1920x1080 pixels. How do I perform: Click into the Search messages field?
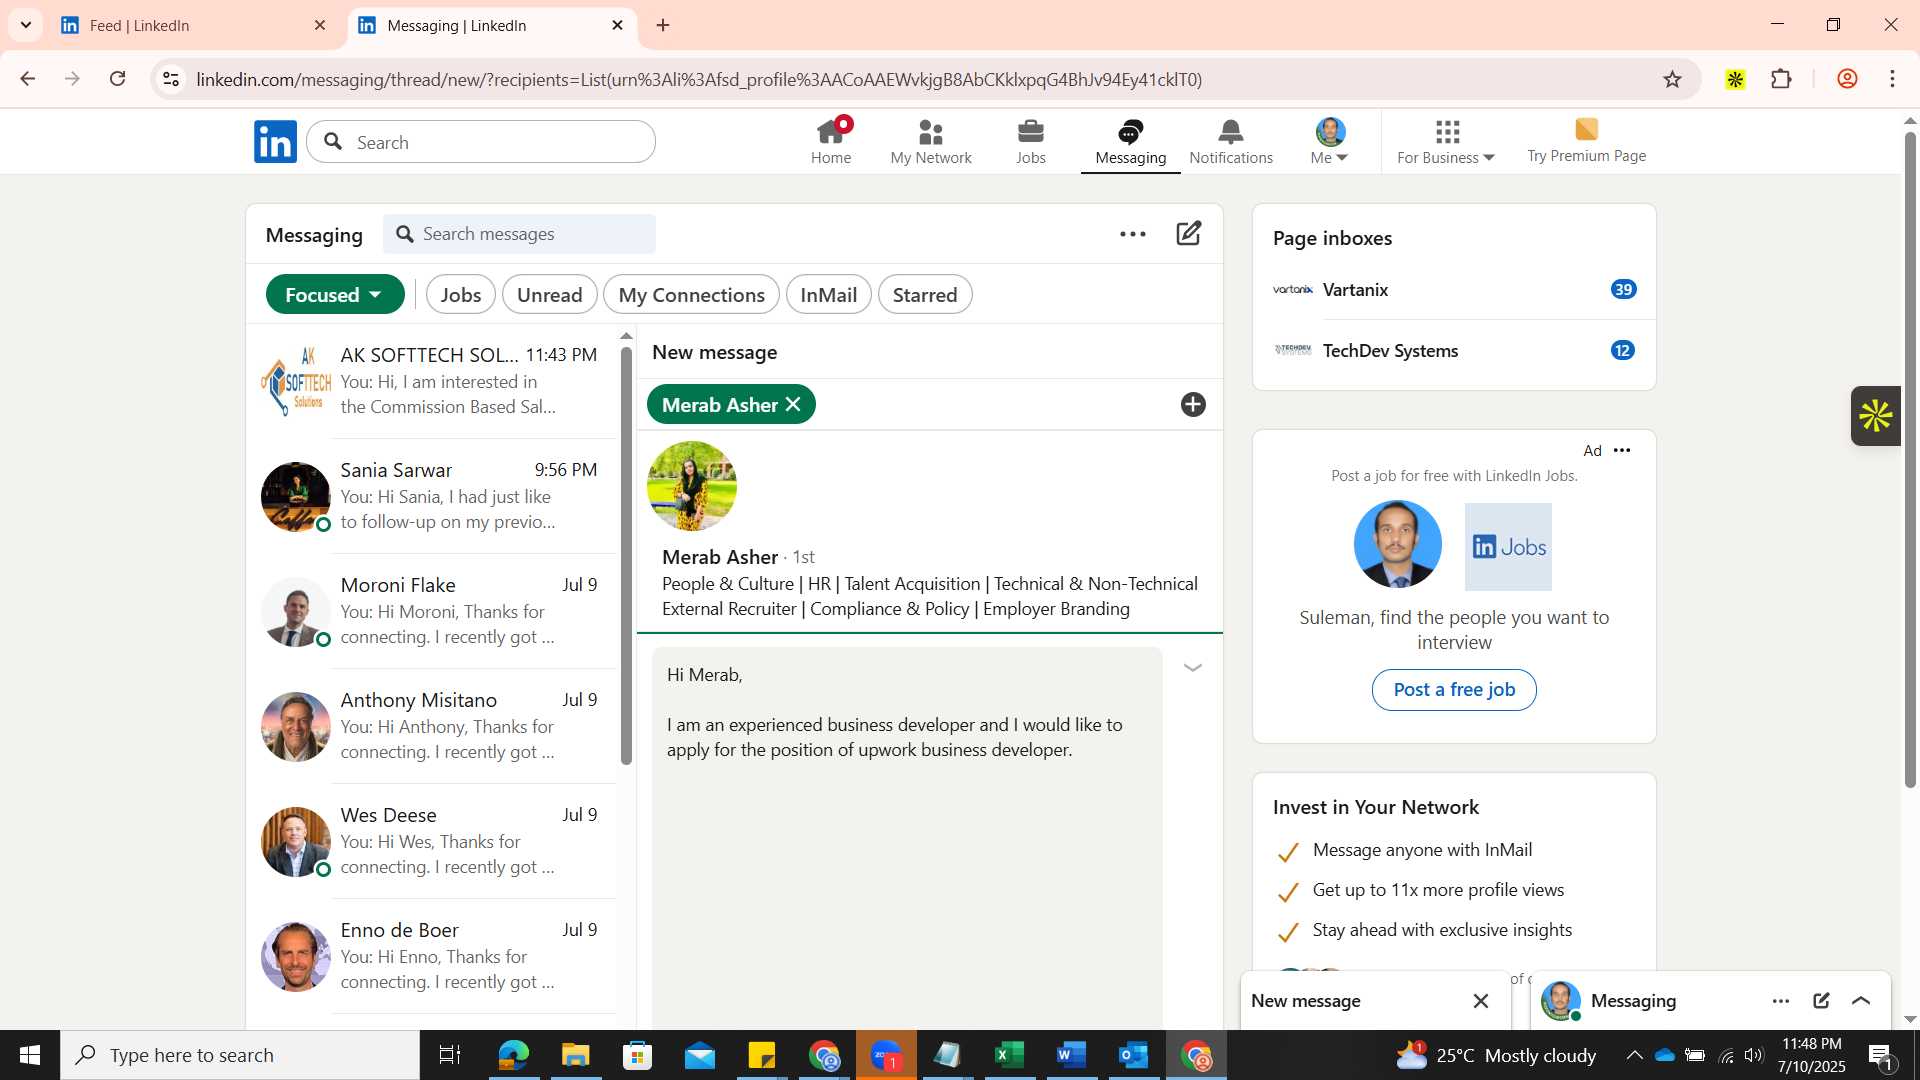pos(520,234)
